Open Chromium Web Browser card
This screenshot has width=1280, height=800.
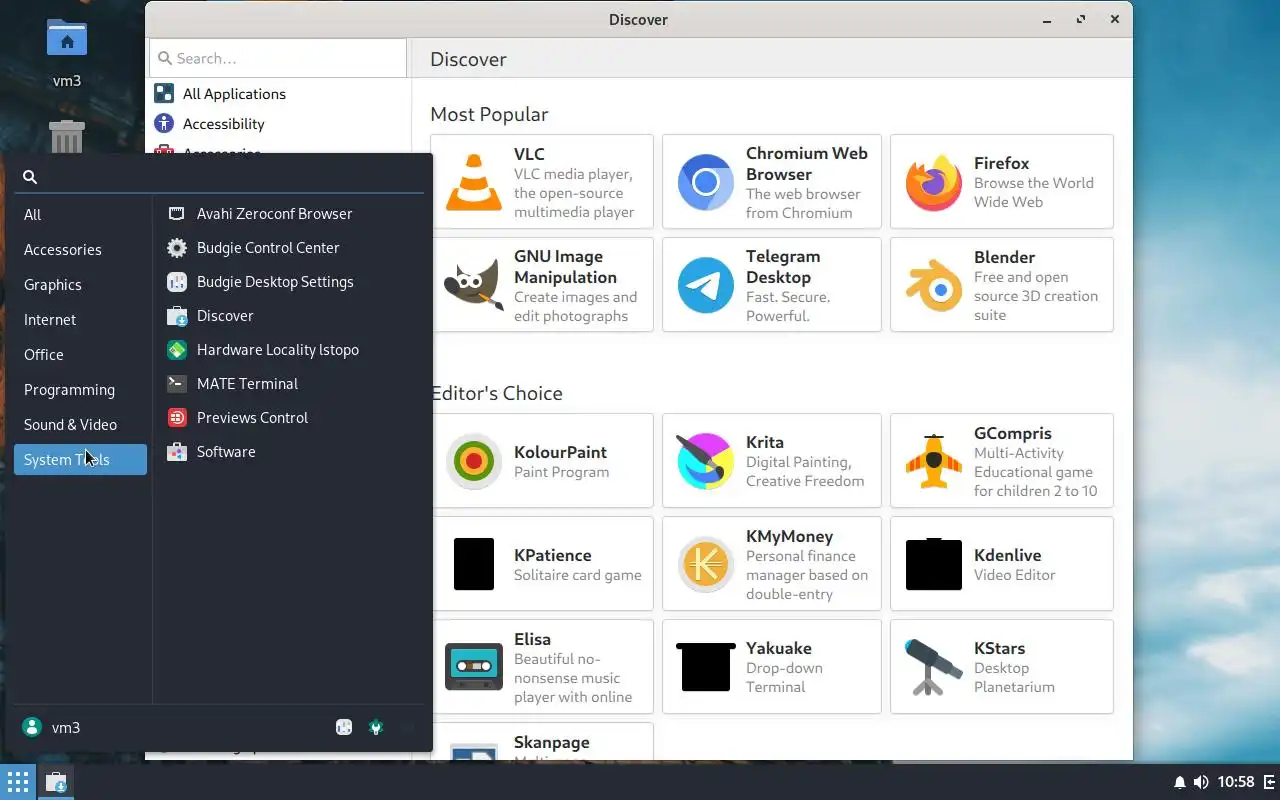click(772, 182)
